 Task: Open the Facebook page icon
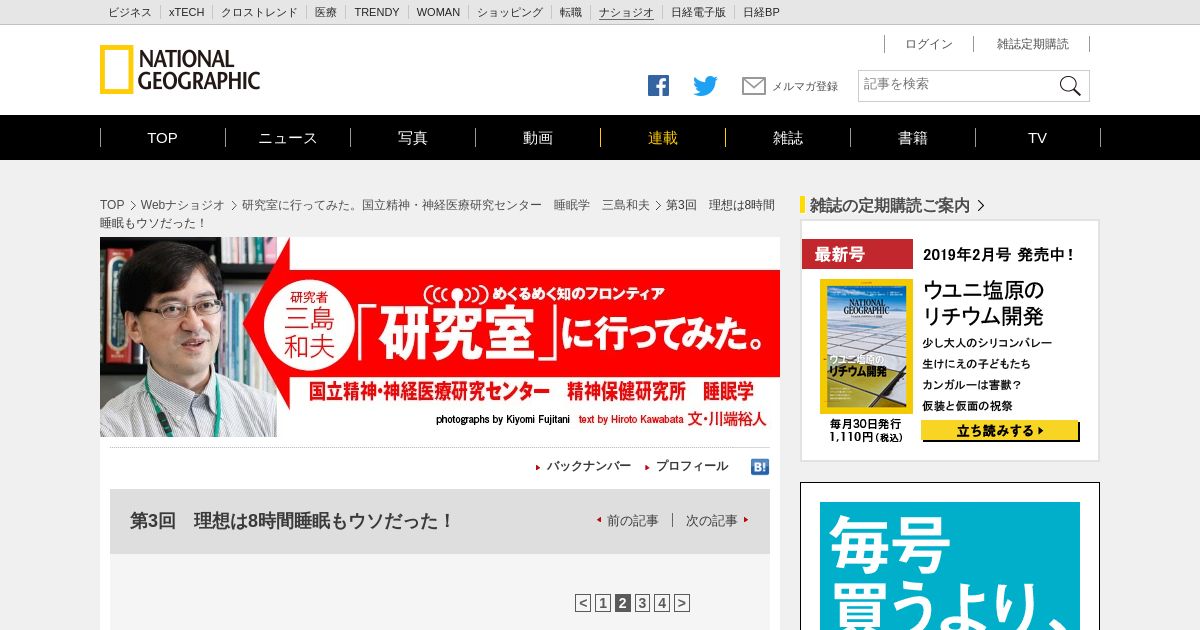tap(658, 86)
